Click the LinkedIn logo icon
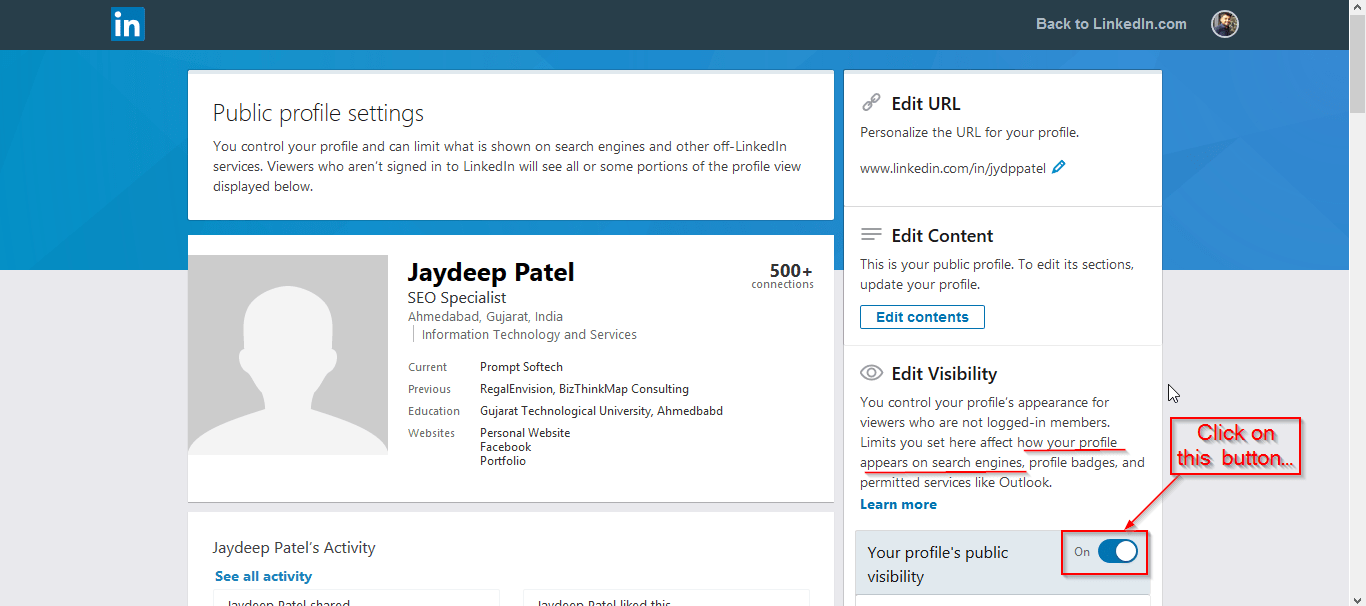Viewport: 1366px width, 606px height. (x=128, y=24)
